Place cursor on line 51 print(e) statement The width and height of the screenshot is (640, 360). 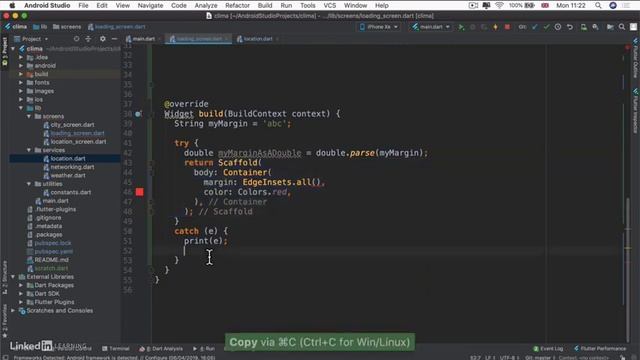click(206, 241)
